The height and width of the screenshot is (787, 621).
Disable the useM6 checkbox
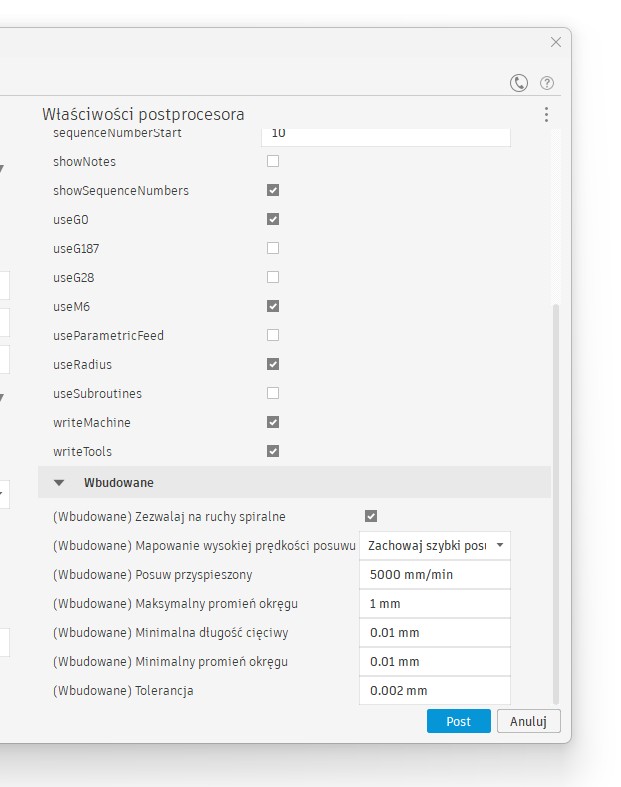(x=273, y=306)
